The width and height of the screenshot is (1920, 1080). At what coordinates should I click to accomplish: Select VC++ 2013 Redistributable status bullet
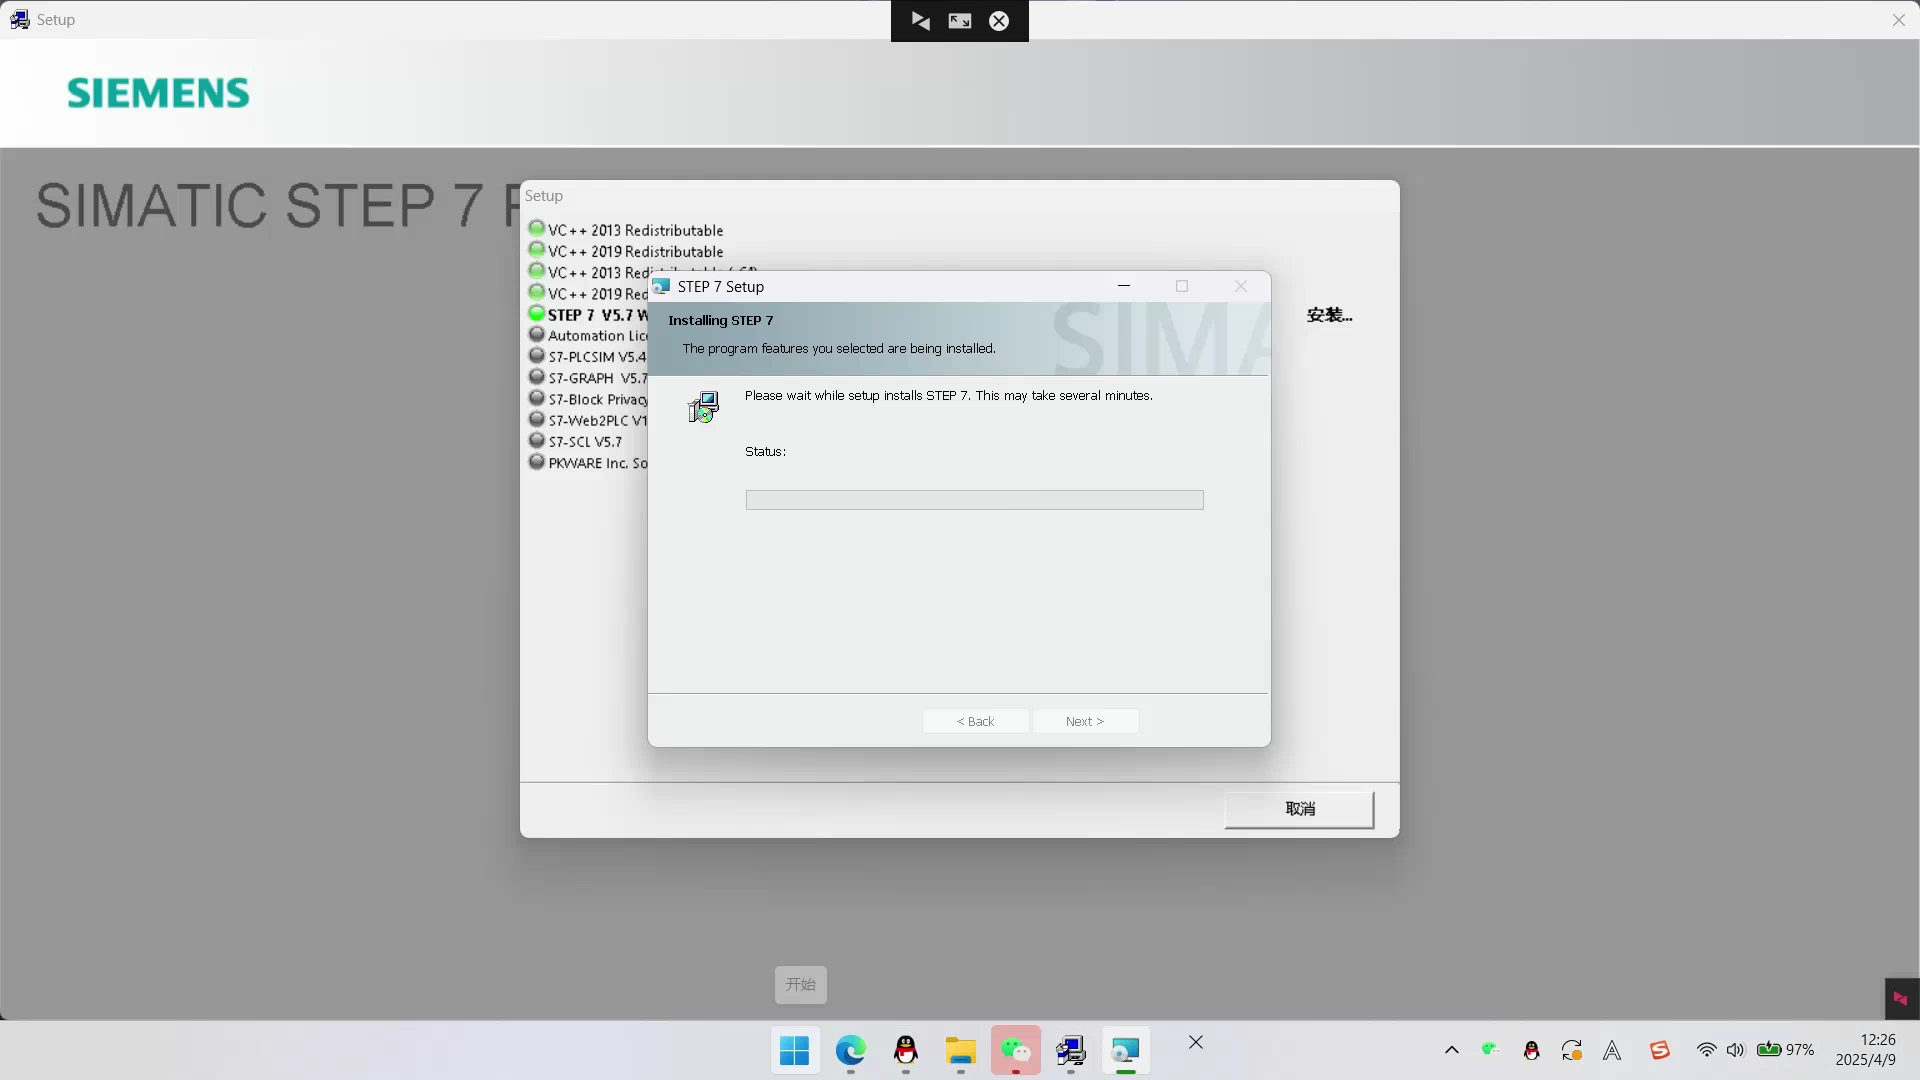tap(537, 228)
